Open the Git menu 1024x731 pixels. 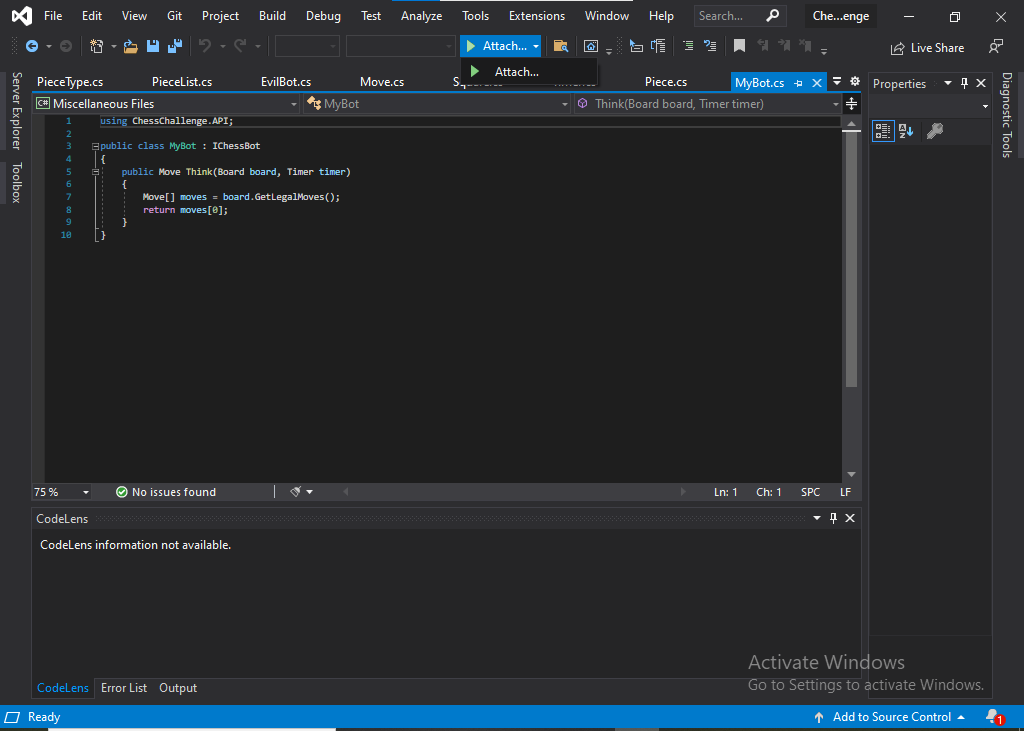click(174, 16)
